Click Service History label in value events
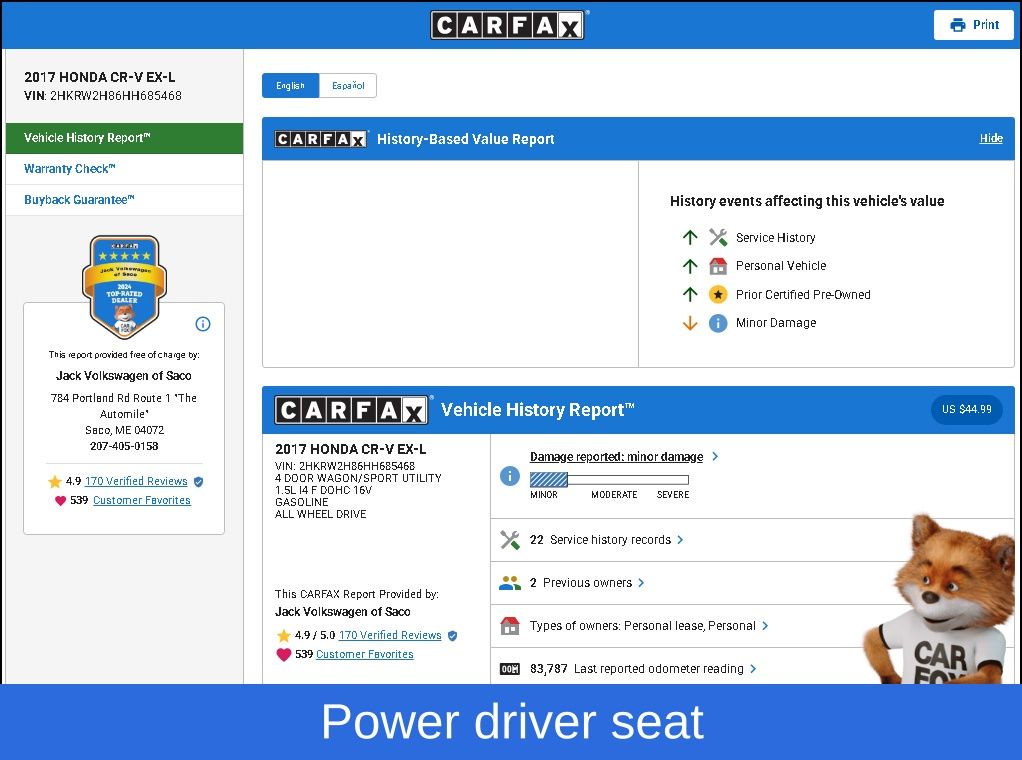This screenshot has width=1022, height=760. (x=776, y=238)
